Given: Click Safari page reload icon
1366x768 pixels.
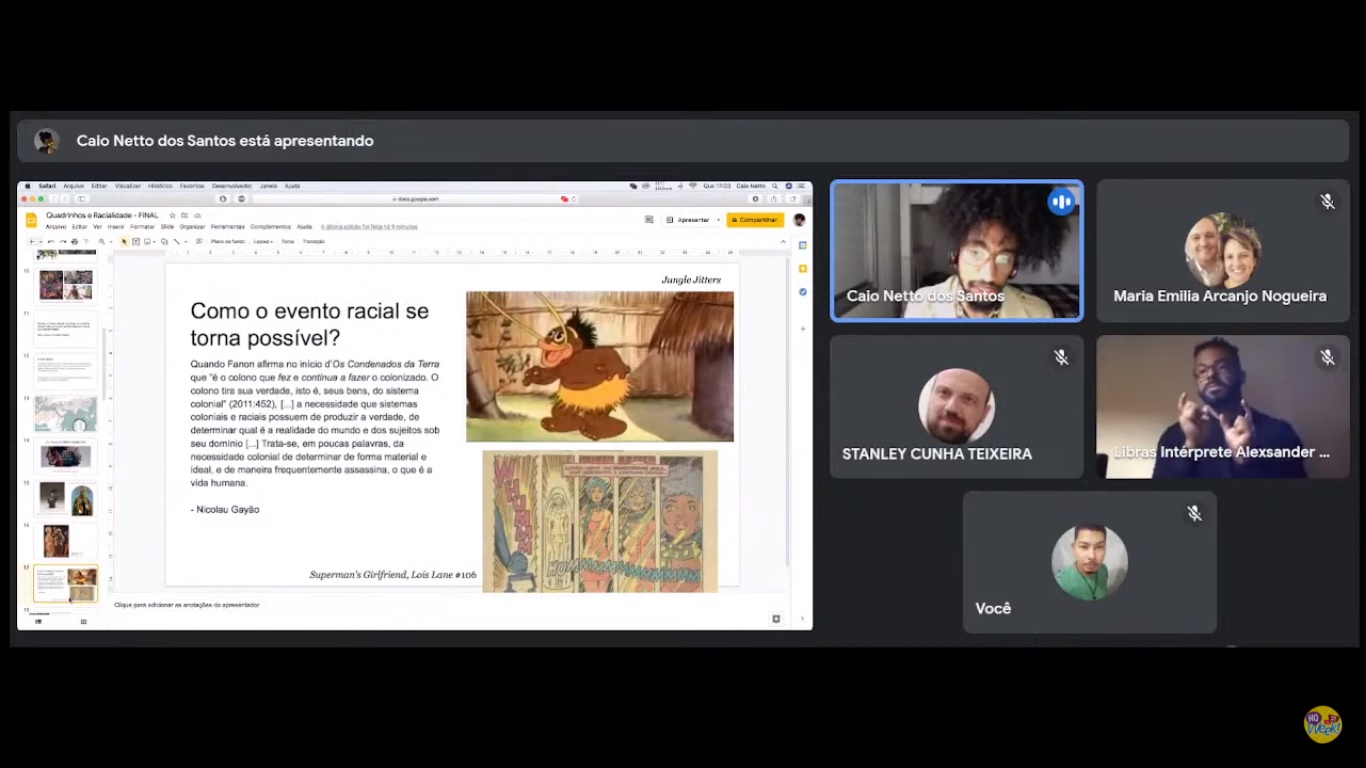Looking at the screenshot, I should pos(572,199).
